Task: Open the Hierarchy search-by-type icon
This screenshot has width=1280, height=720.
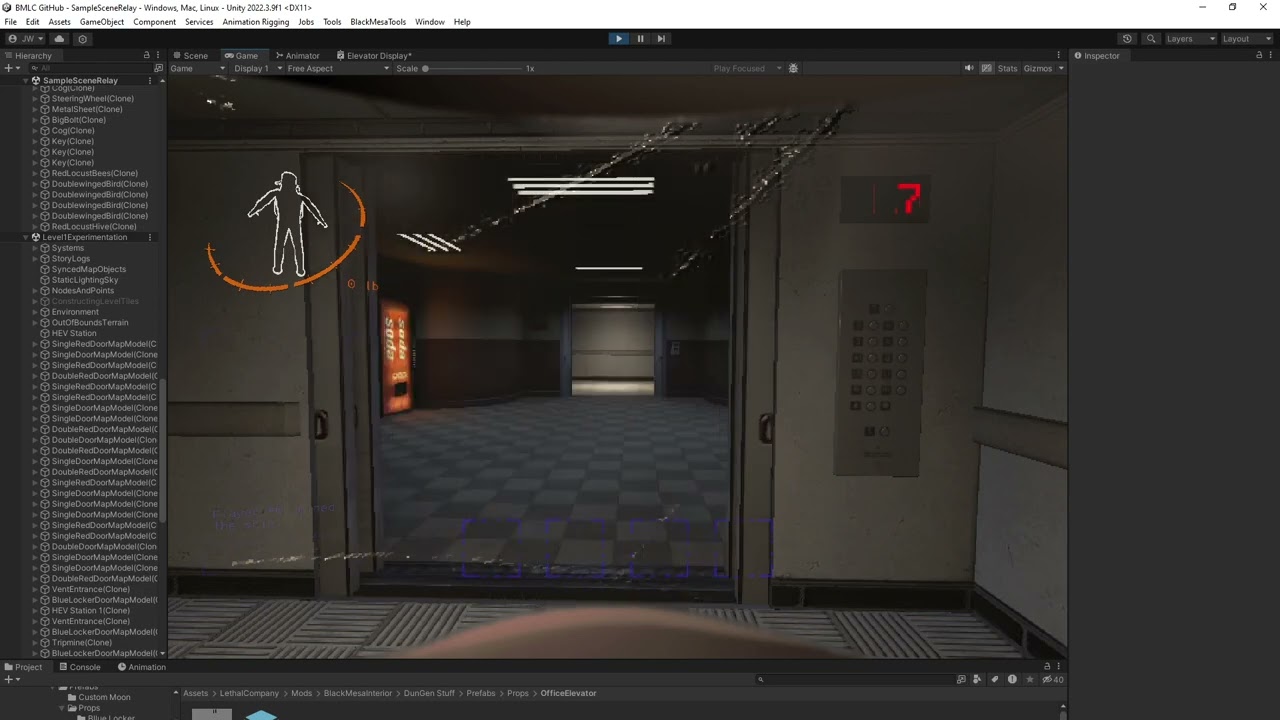Action: (x=158, y=68)
